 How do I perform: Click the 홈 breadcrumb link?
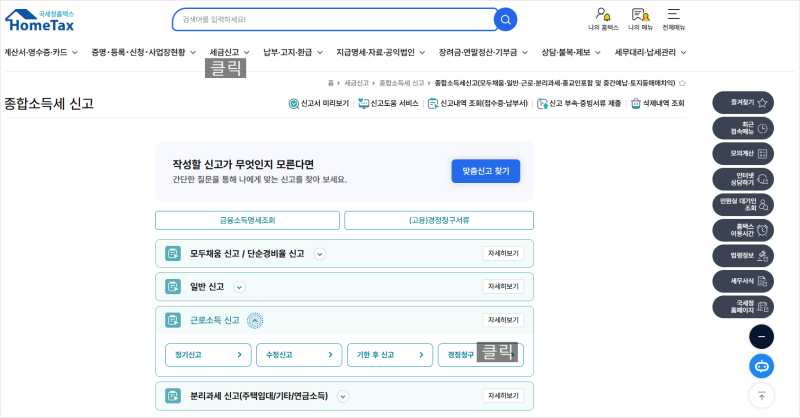pyautogui.click(x=331, y=83)
